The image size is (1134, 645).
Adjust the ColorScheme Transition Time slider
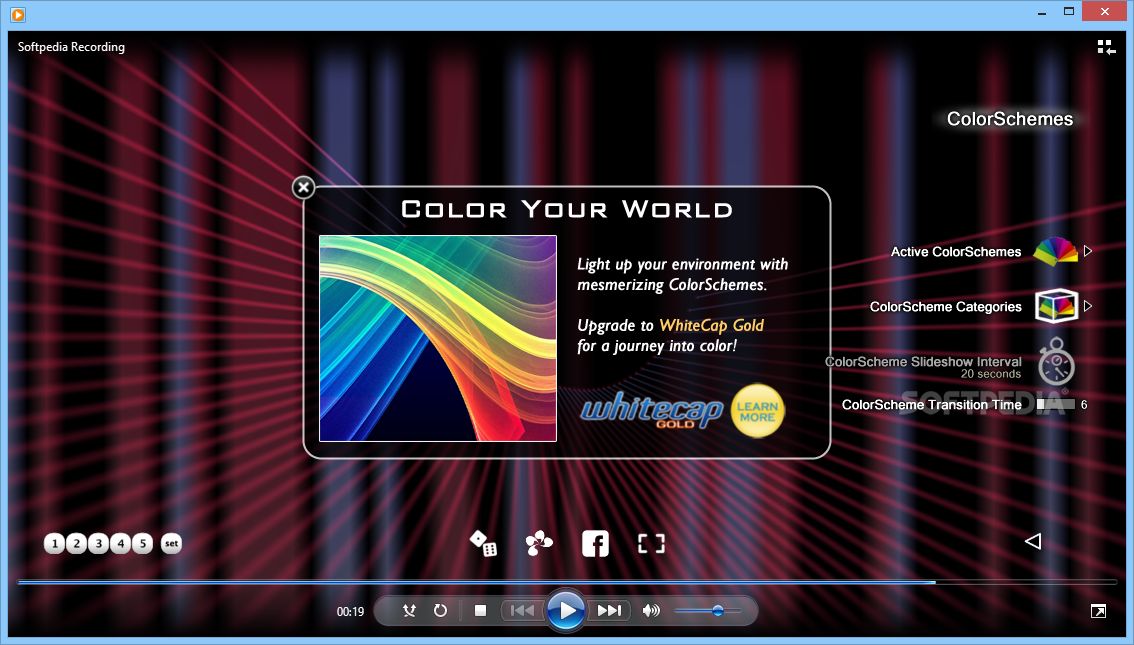pos(1056,405)
